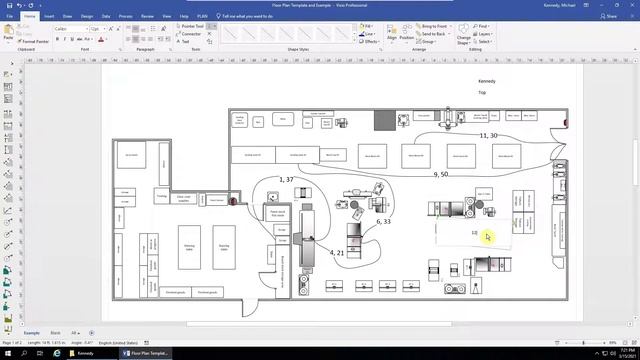Toggle Underline formatting

tap(72, 39)
